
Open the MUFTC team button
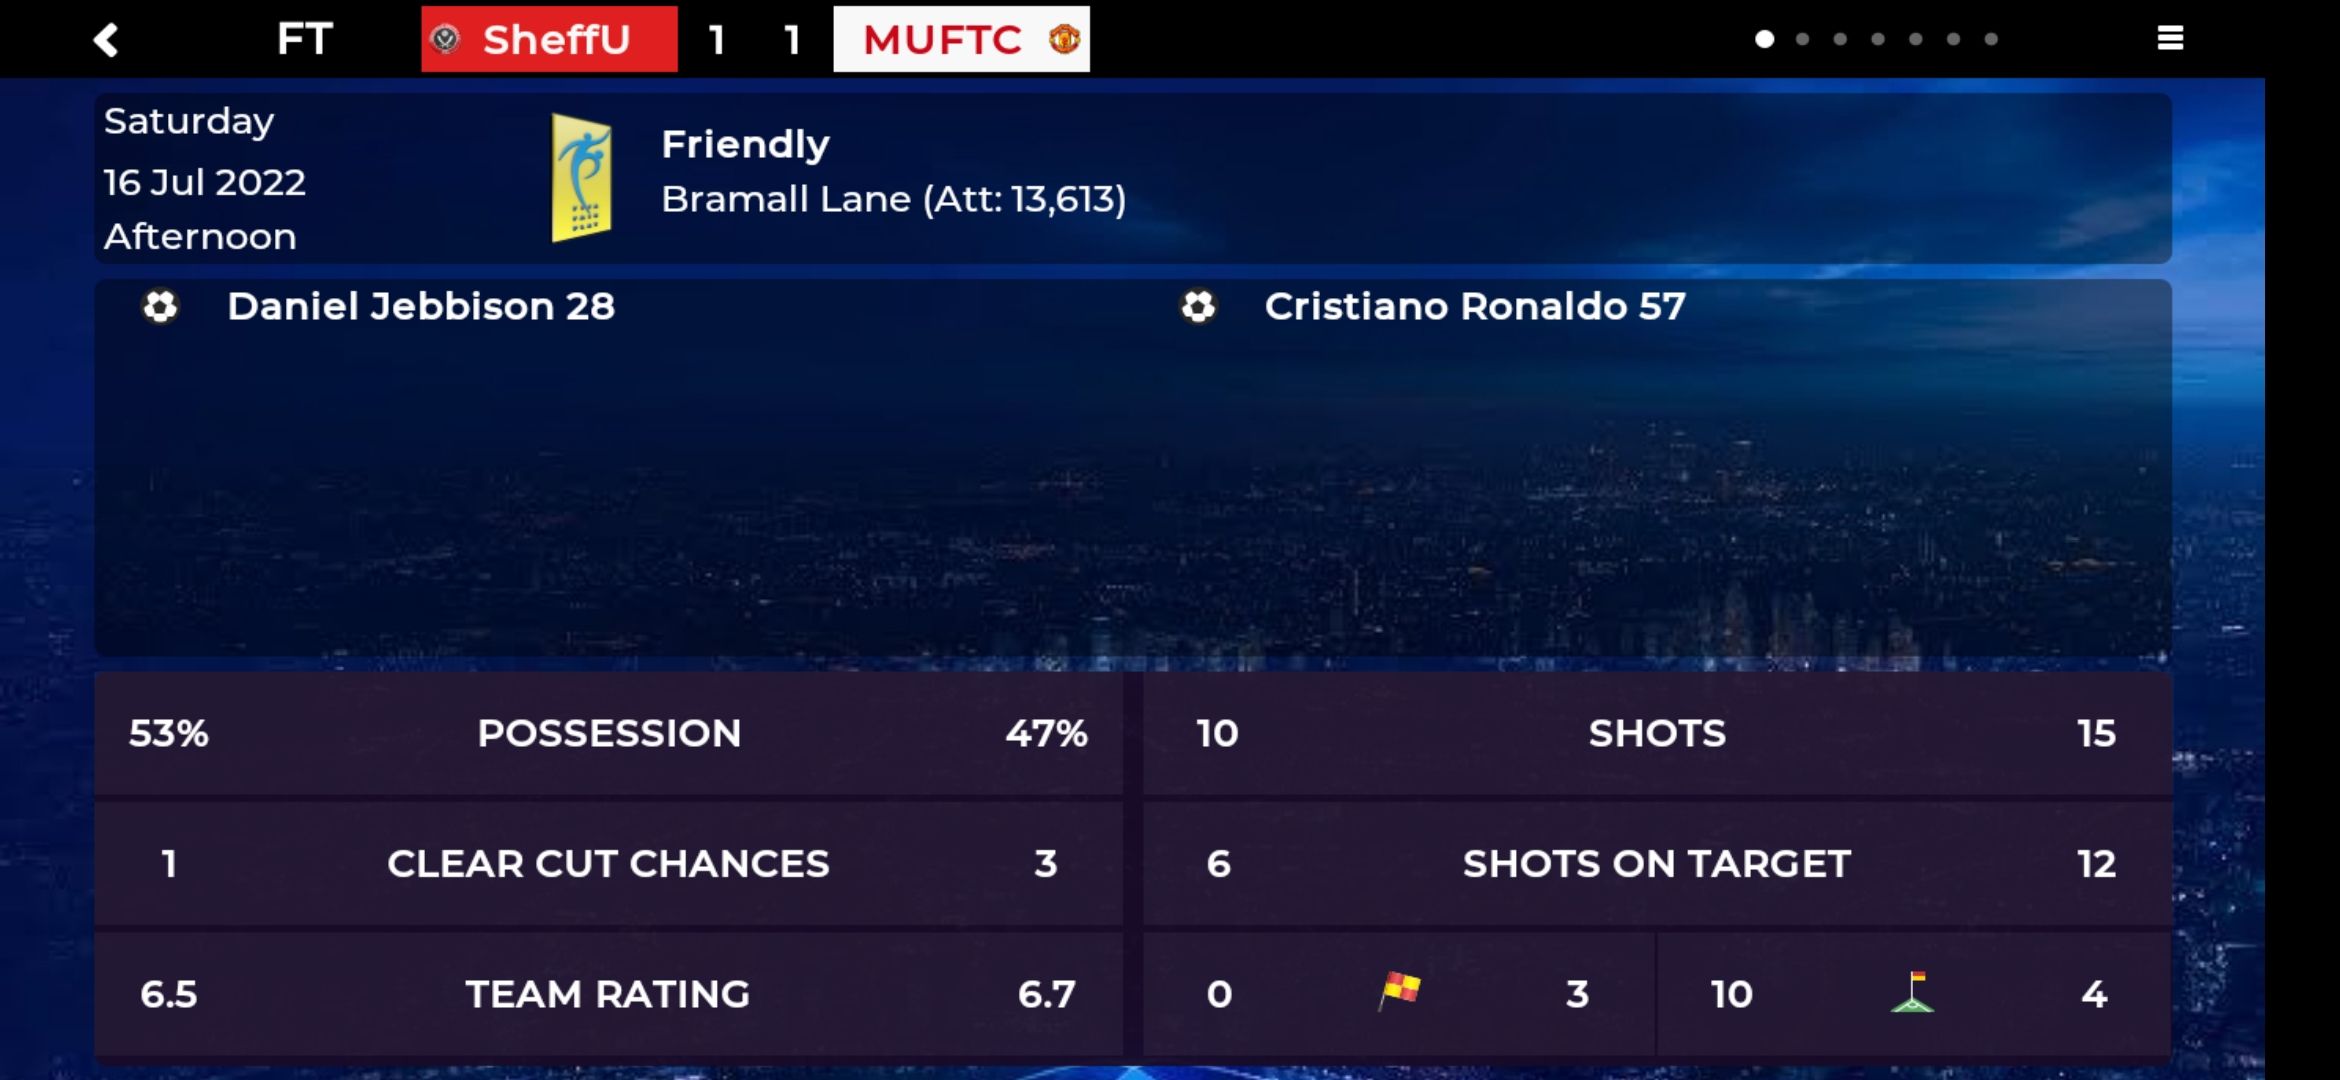(961, 39)
